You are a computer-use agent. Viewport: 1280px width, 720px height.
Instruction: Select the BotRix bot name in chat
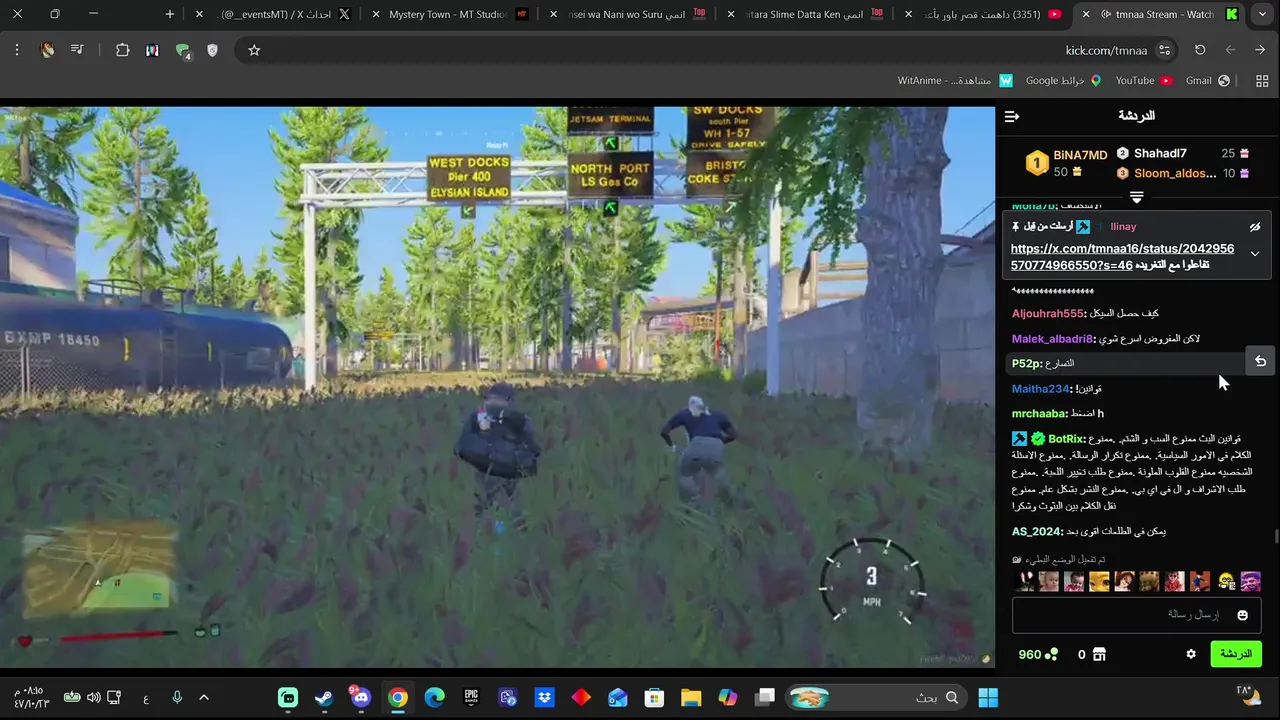pyautogui.click(x=1065, y=439)
